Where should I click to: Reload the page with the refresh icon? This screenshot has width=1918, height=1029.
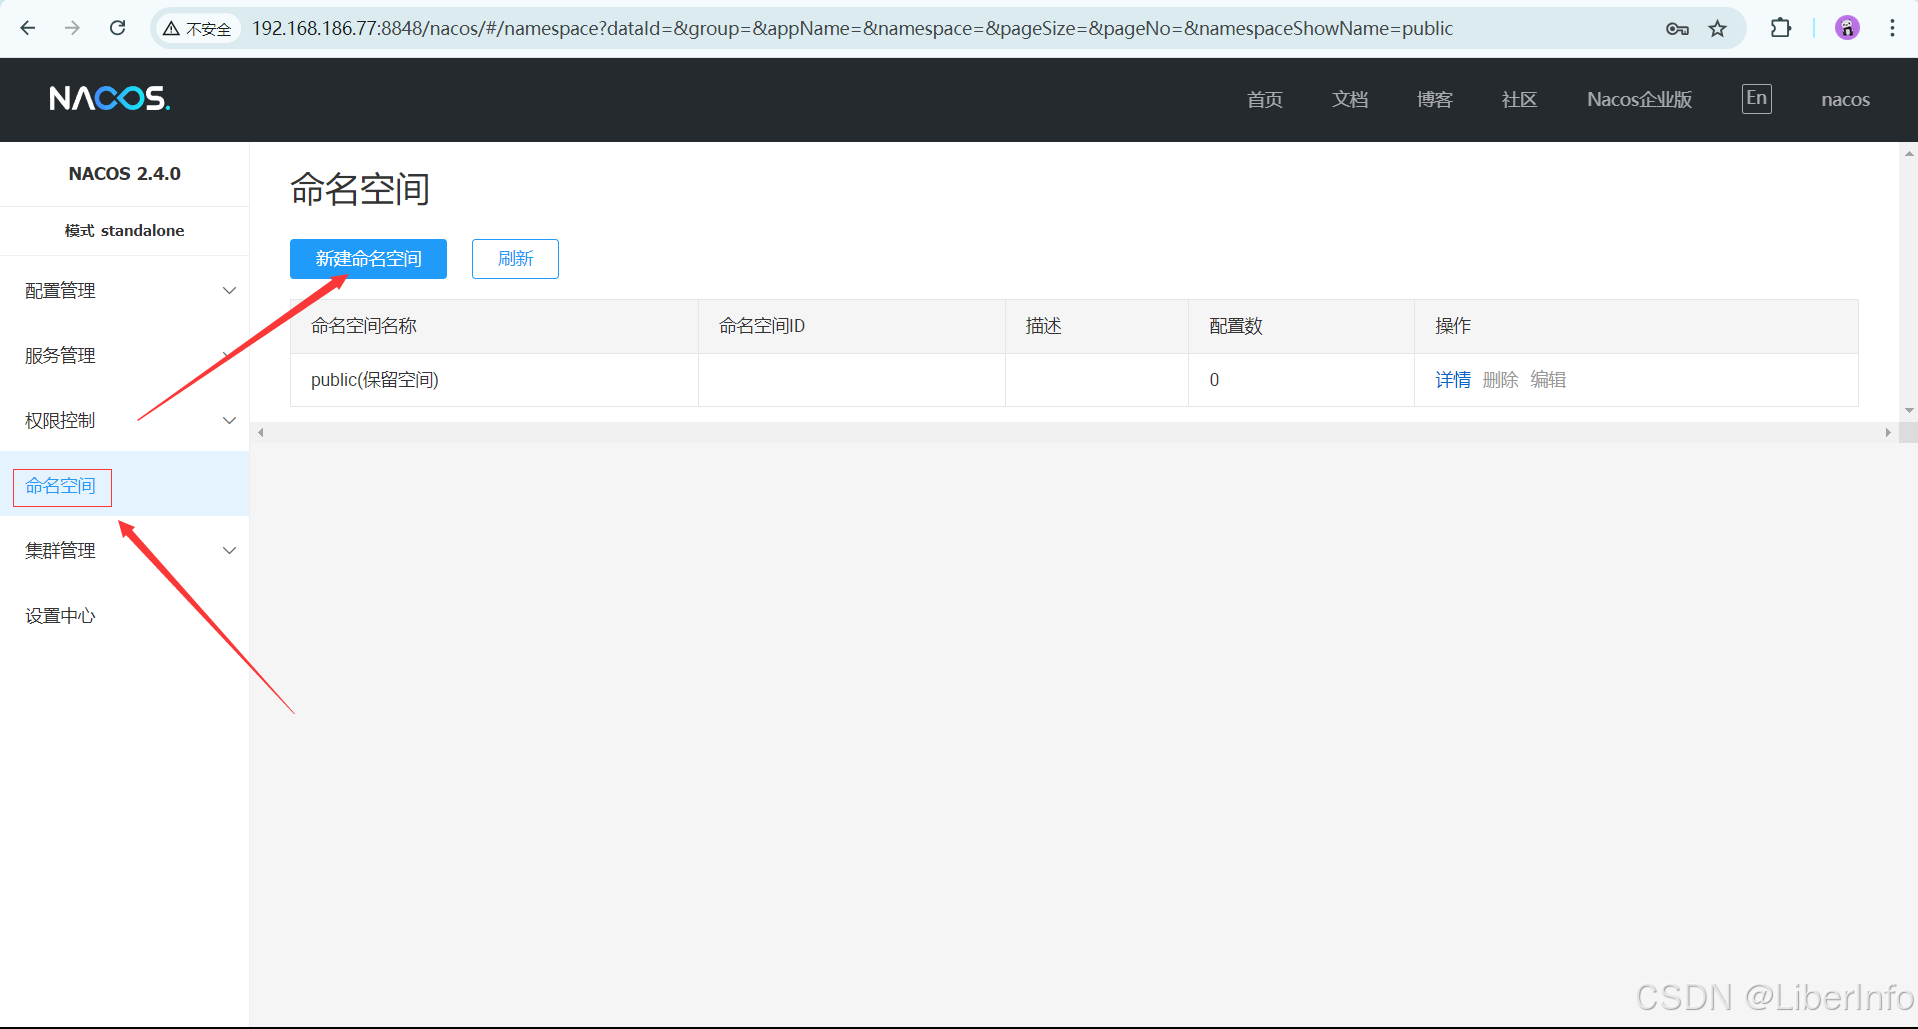point(118,28)
